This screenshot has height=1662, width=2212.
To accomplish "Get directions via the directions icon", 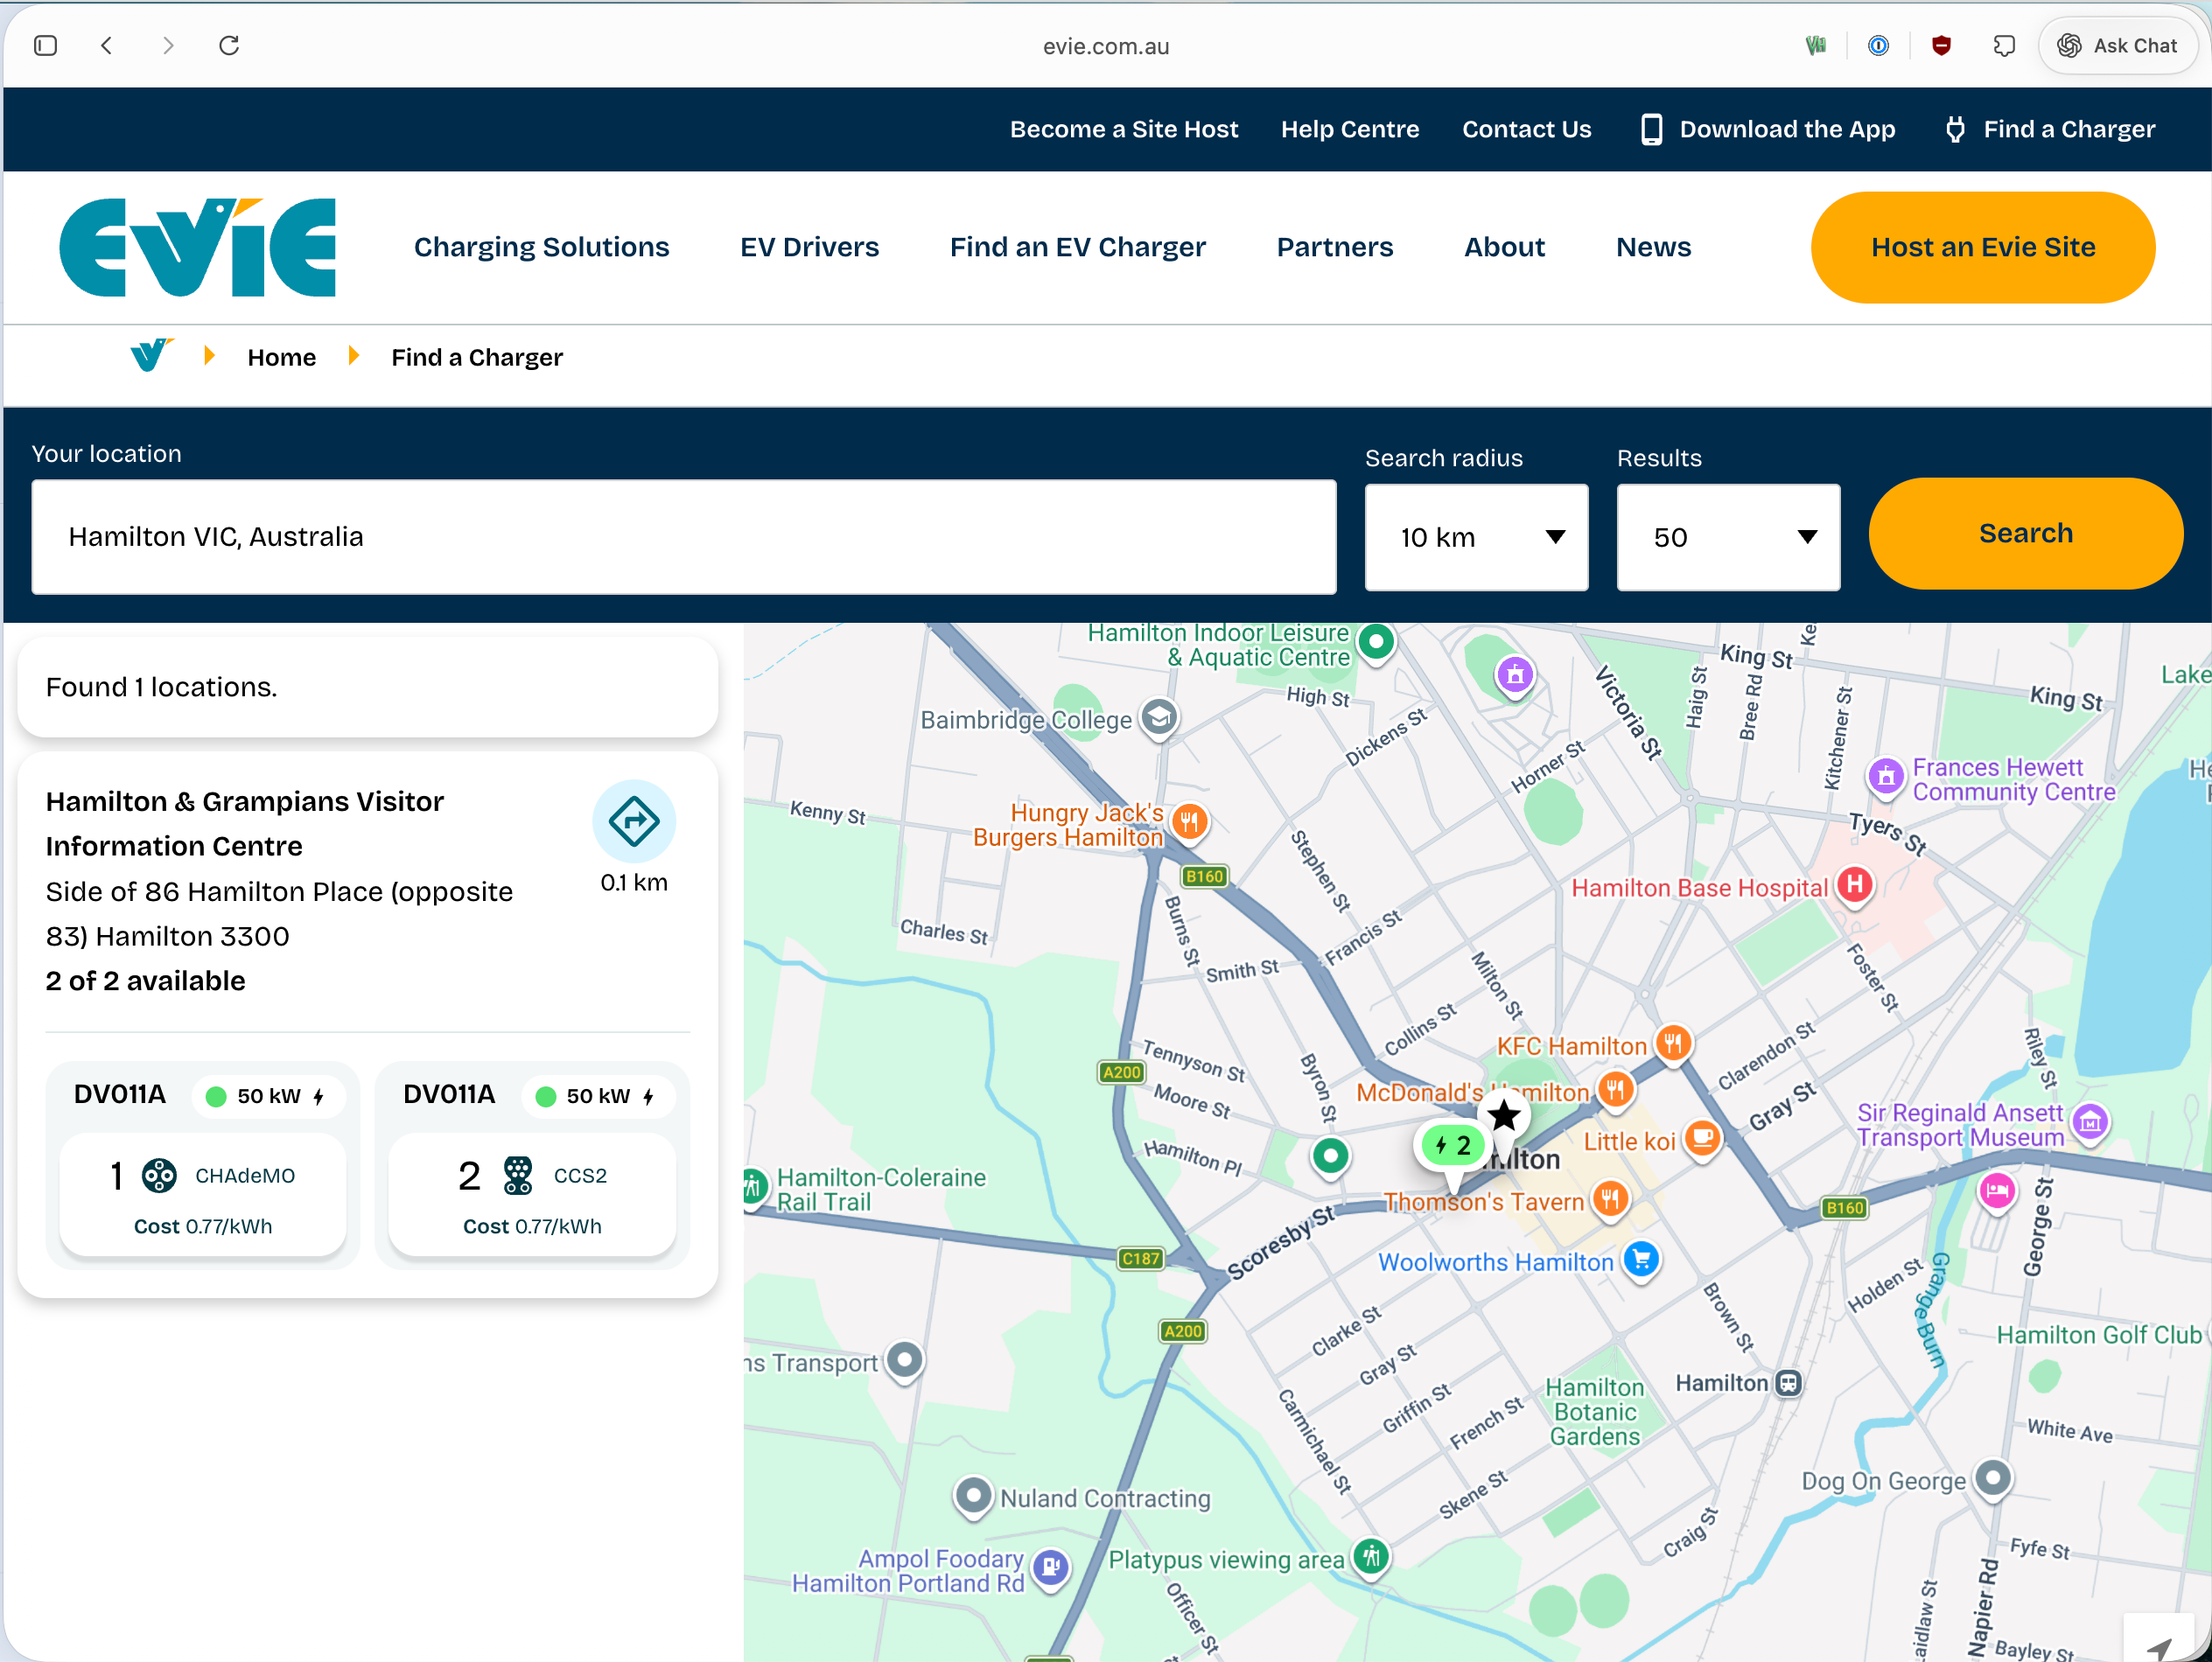I will tap(634, 821).
